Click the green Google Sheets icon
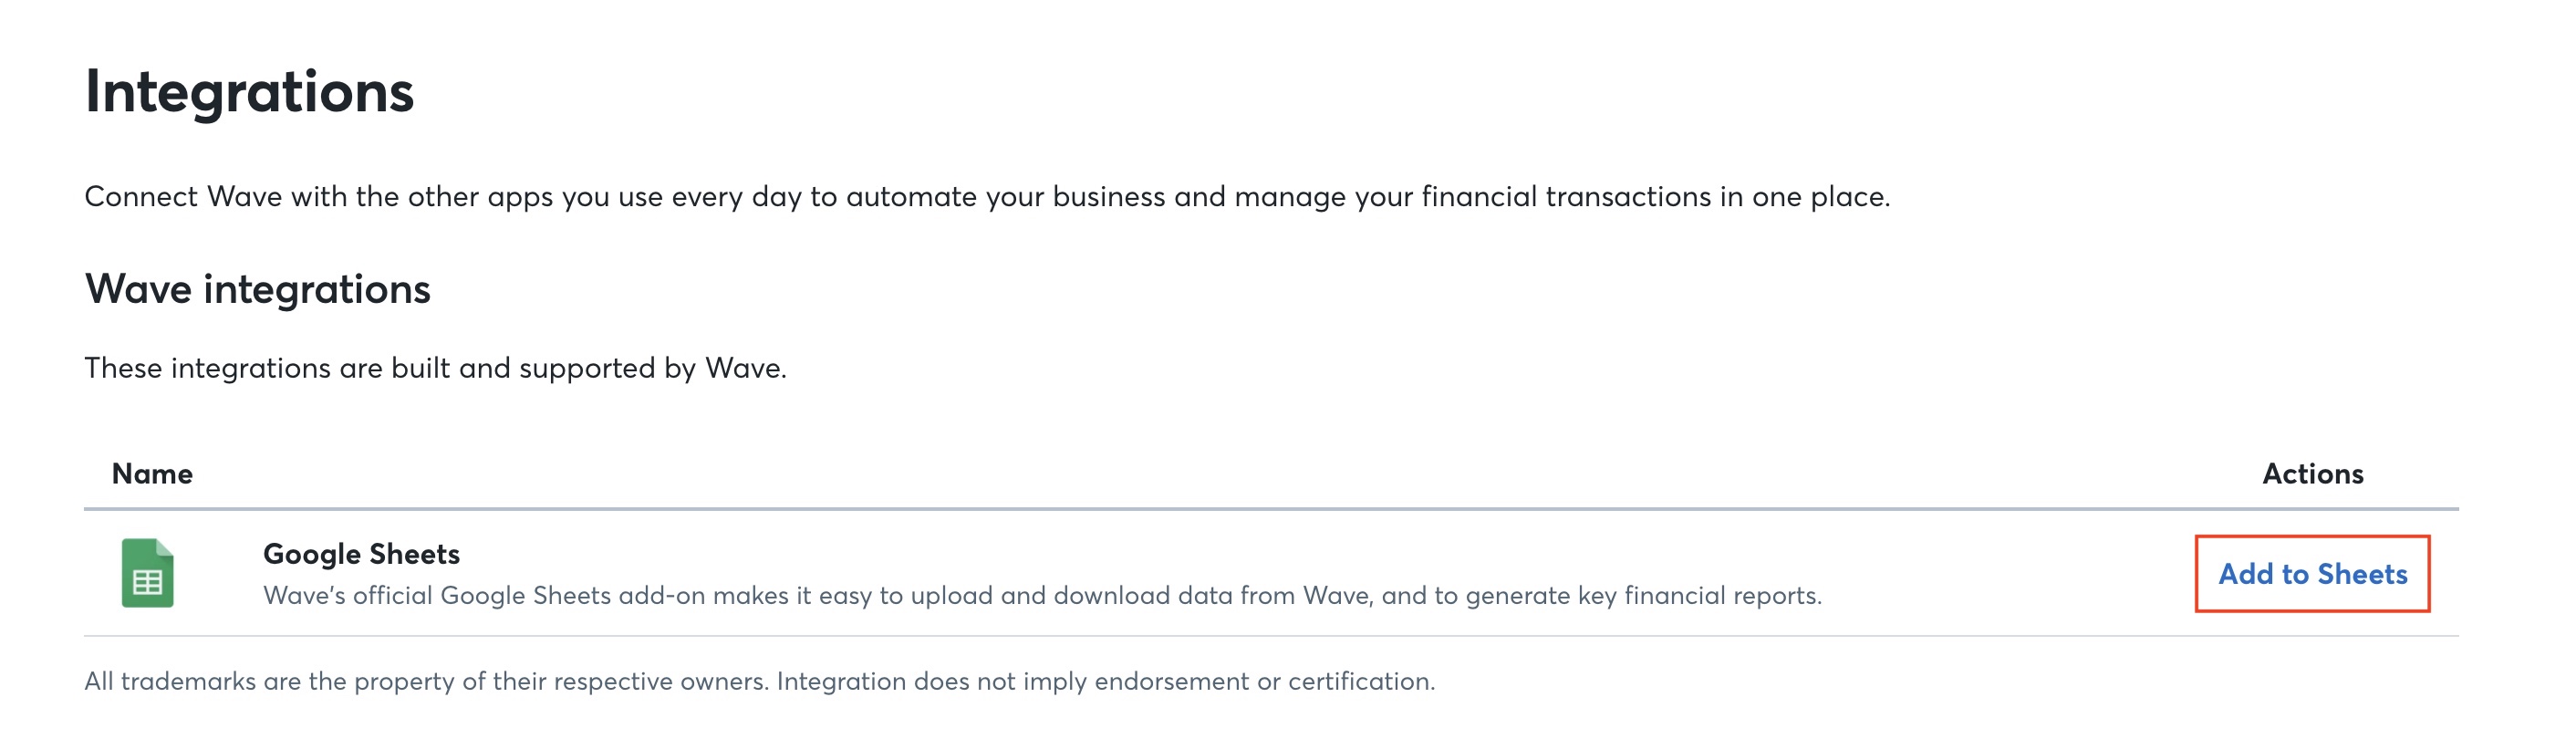Image resolution: width=2576 pixels, height=739 pixels. pos(147,573)
